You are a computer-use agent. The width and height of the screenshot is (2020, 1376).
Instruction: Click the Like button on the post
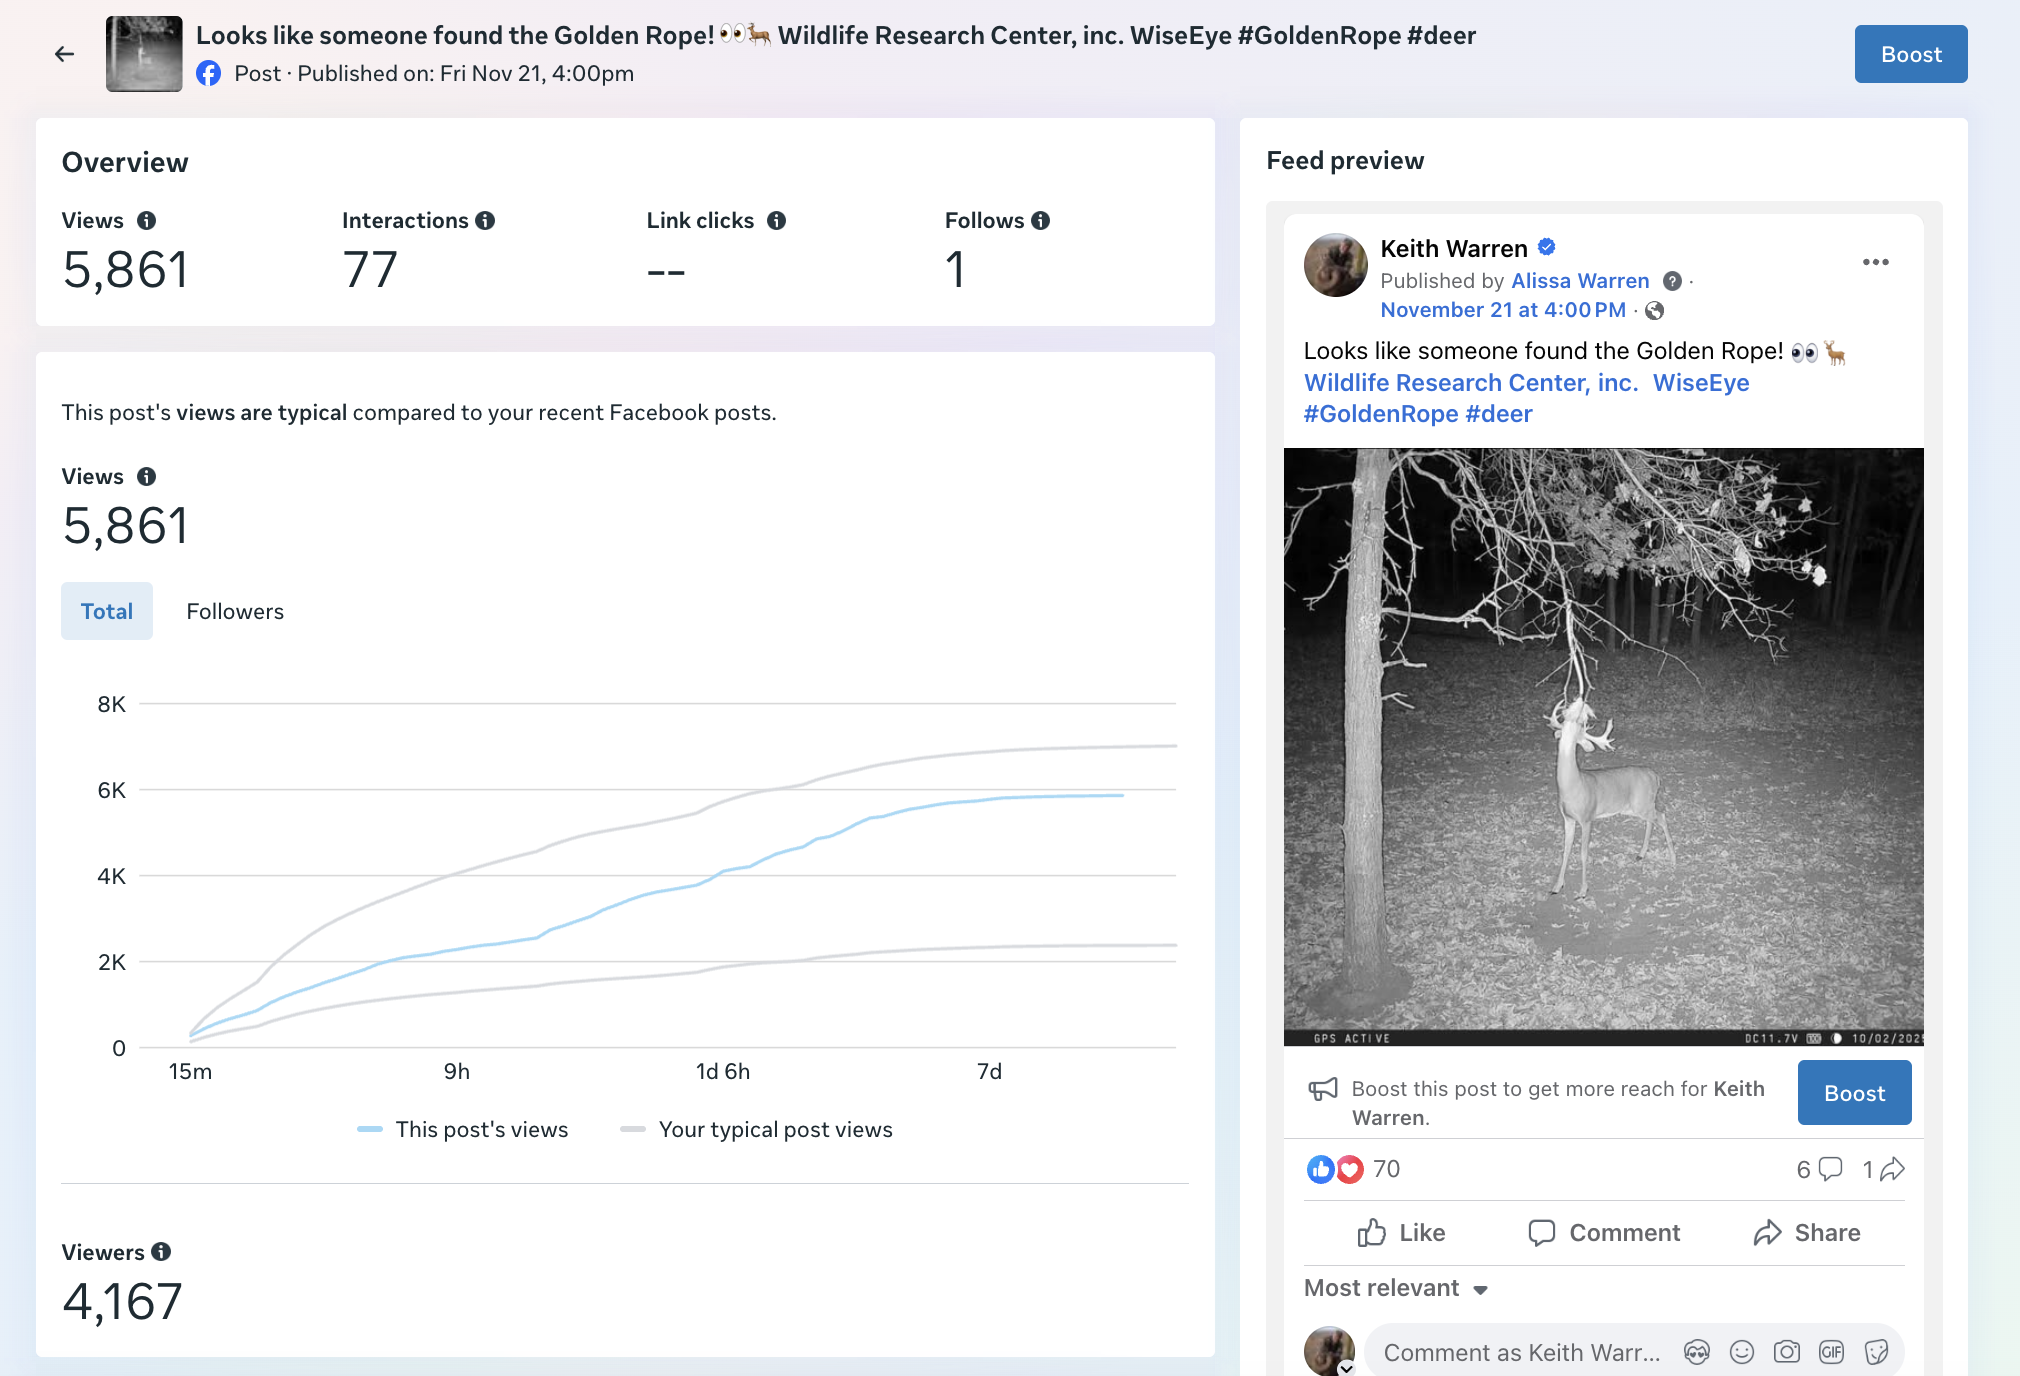click(1401, 1233)
